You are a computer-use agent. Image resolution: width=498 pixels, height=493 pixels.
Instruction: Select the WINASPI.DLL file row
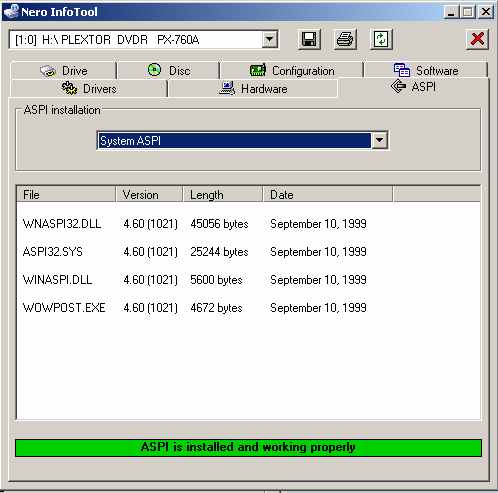click(x=248, y=280)
